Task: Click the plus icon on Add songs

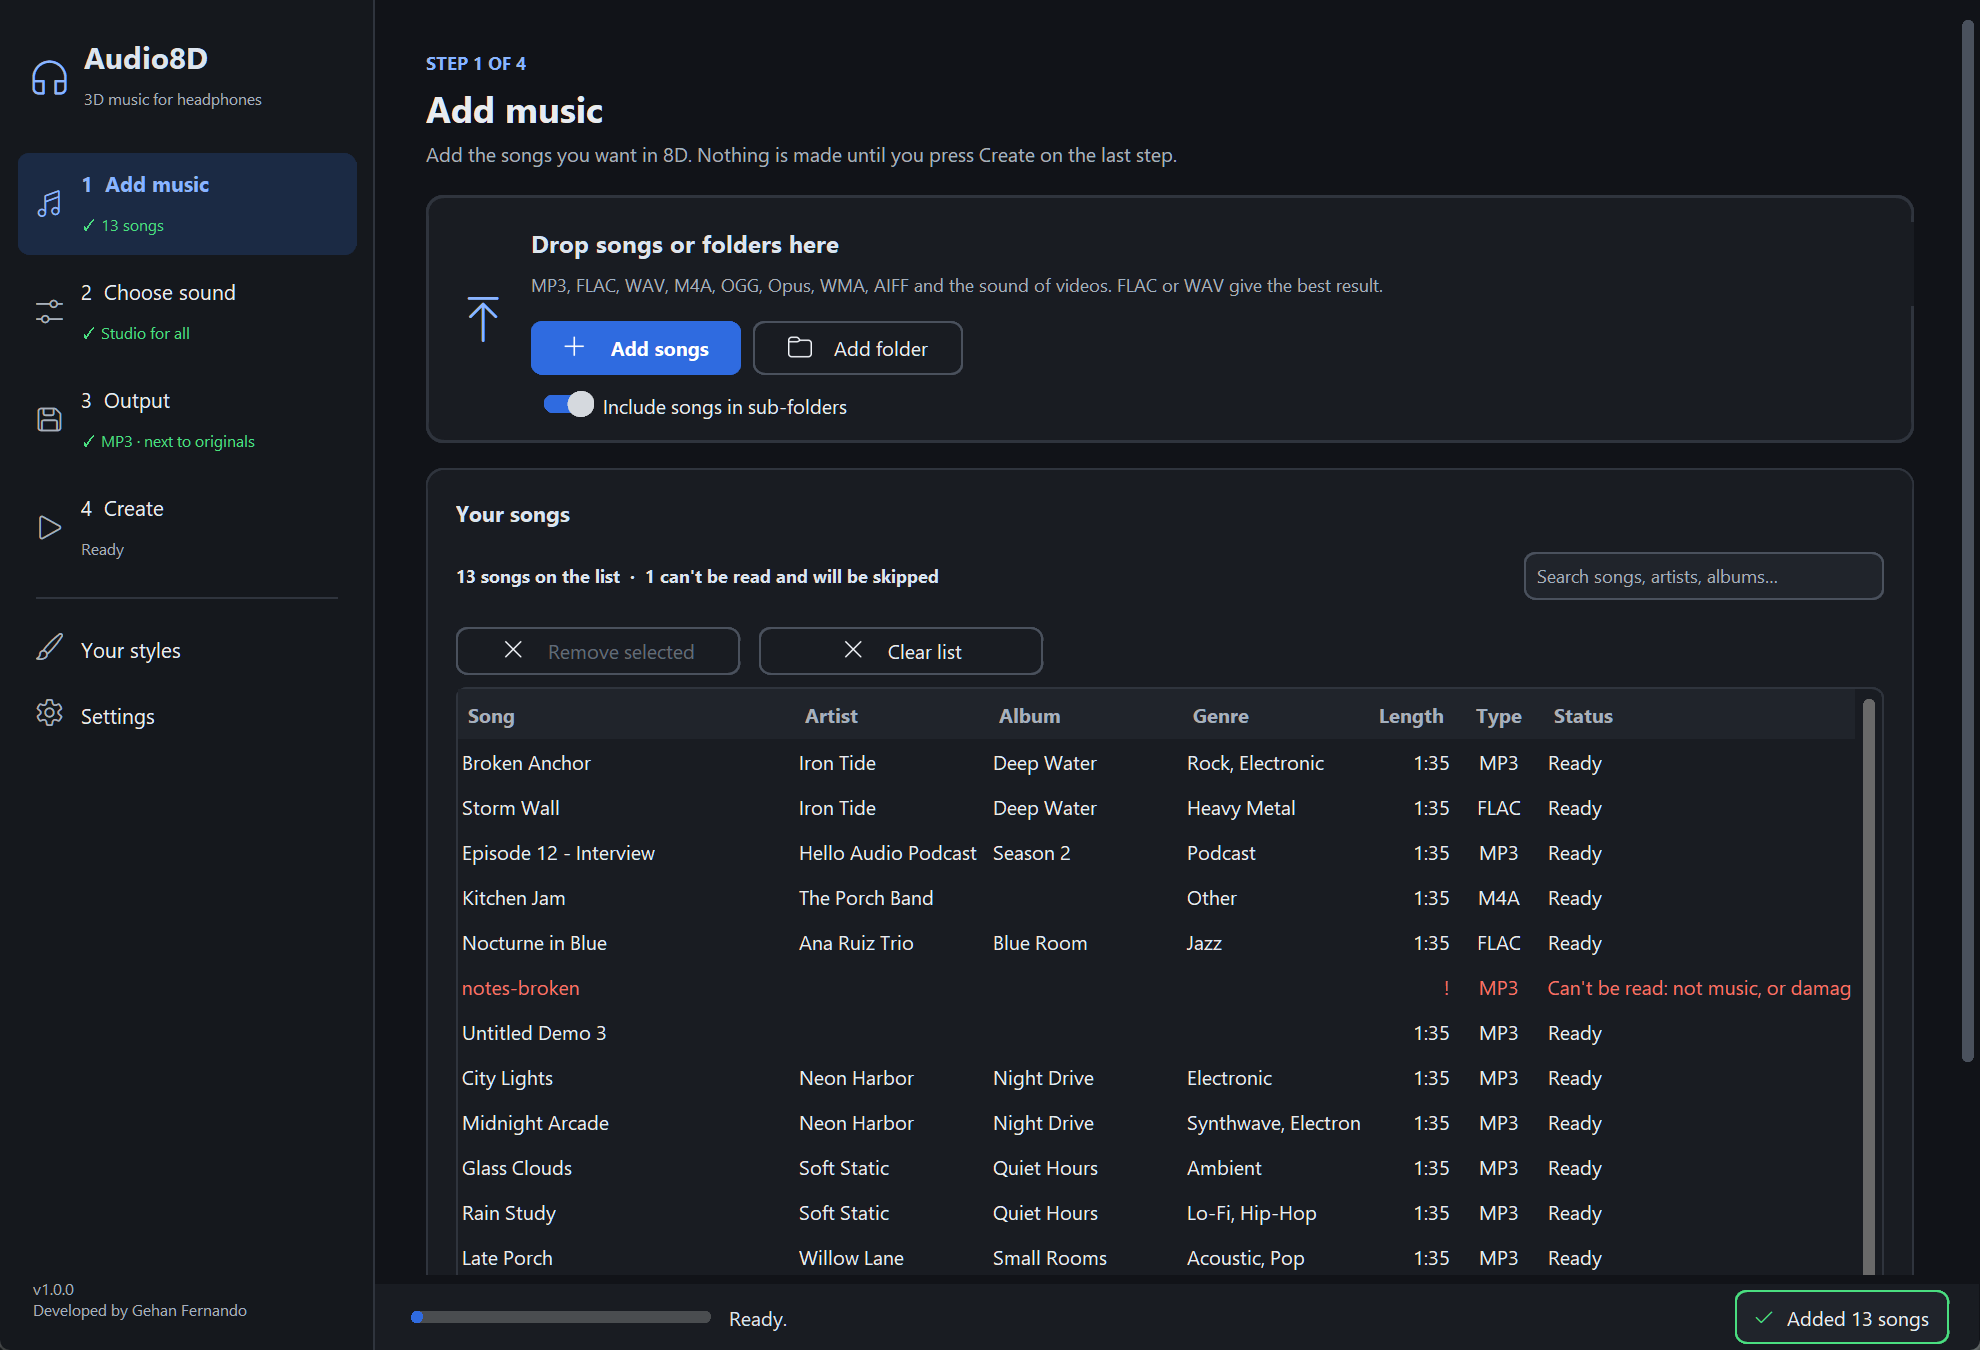Action: point(574,347)
